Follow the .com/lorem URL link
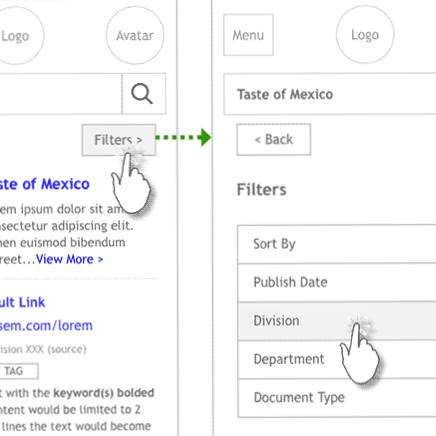 pos(46,326)
